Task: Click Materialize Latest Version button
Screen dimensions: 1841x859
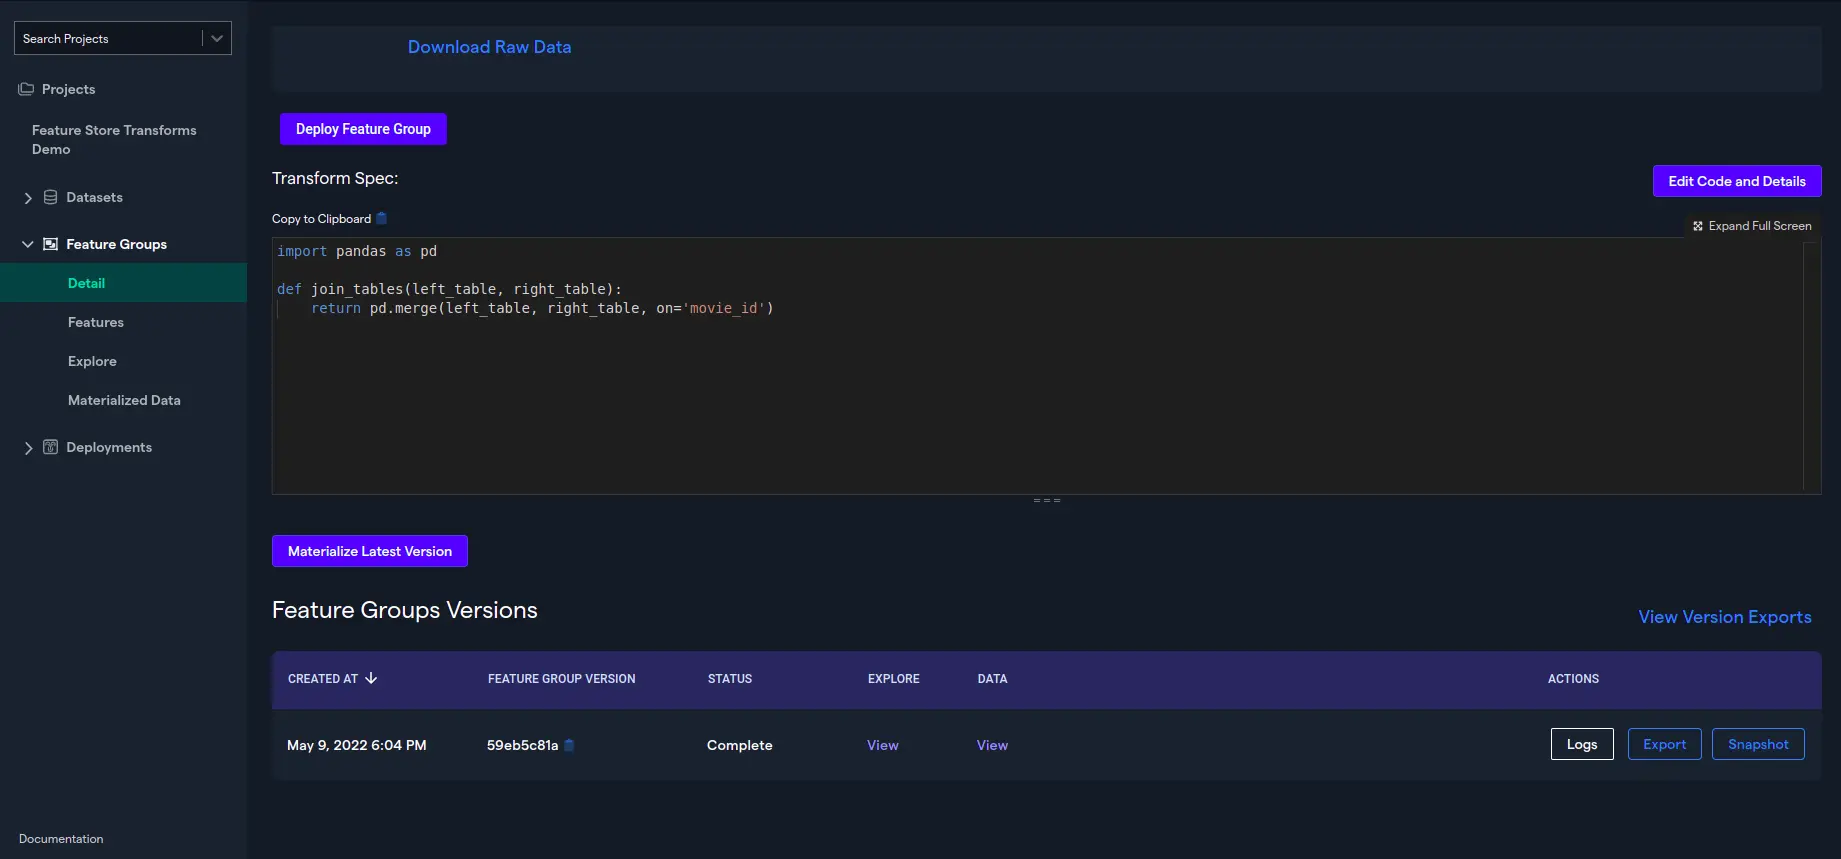Action: 370,551
